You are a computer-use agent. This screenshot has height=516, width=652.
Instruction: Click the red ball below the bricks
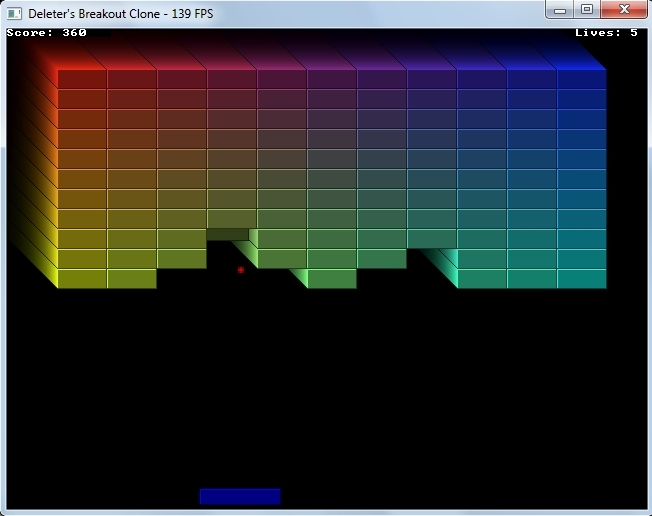click(241, 269)
